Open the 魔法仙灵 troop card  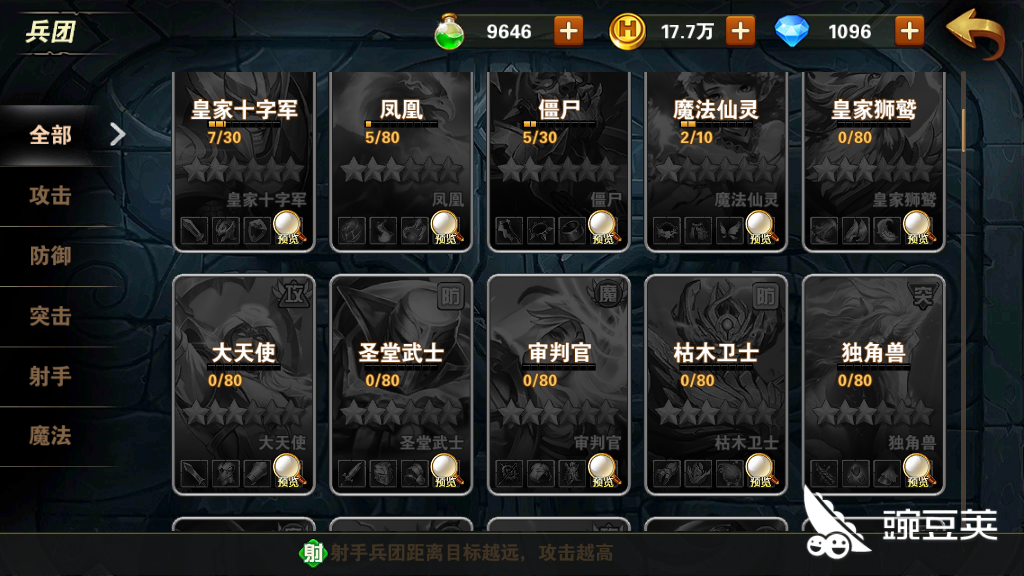(x=716, y=161)
